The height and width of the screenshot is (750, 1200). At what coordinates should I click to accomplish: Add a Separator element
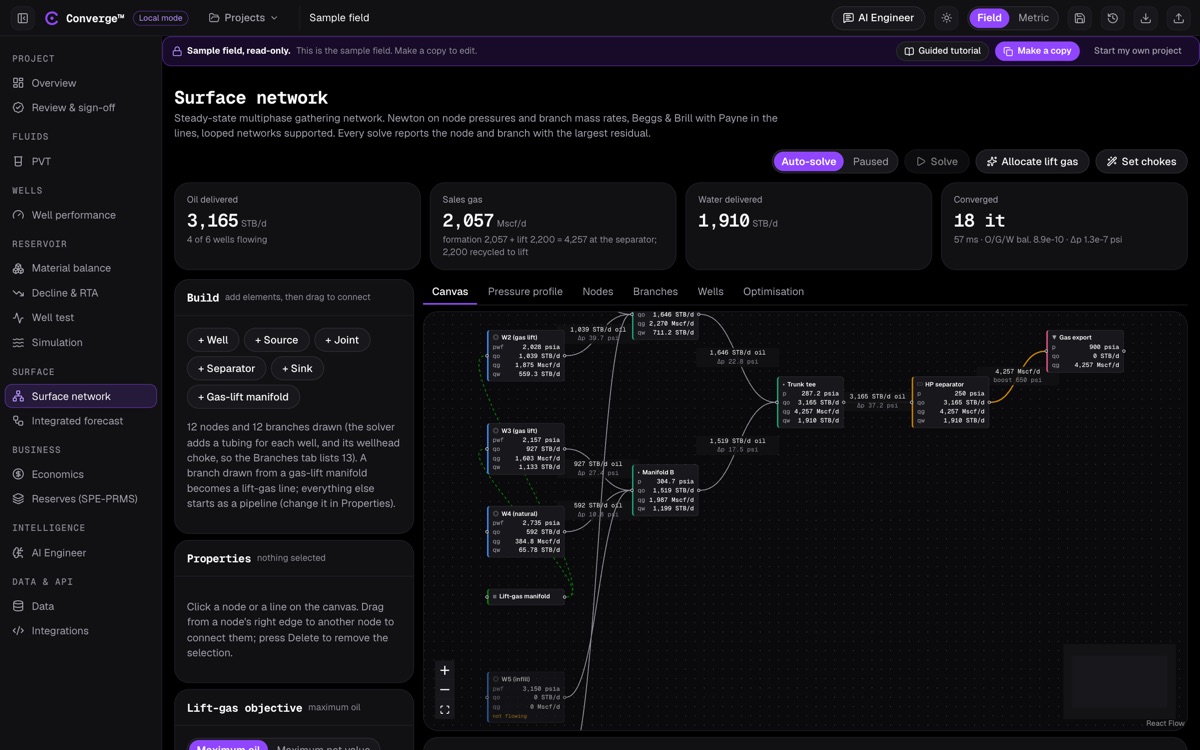[227, 368]
